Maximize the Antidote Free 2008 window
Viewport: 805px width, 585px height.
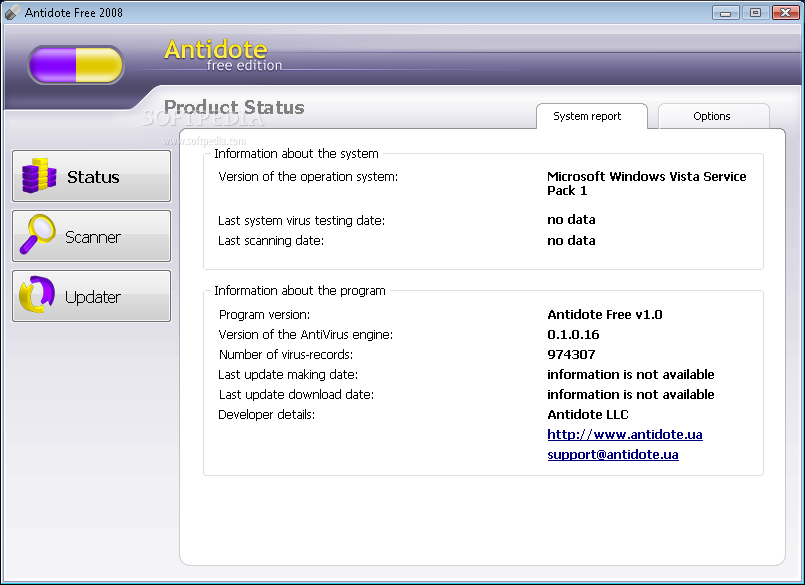pos(755,12)
